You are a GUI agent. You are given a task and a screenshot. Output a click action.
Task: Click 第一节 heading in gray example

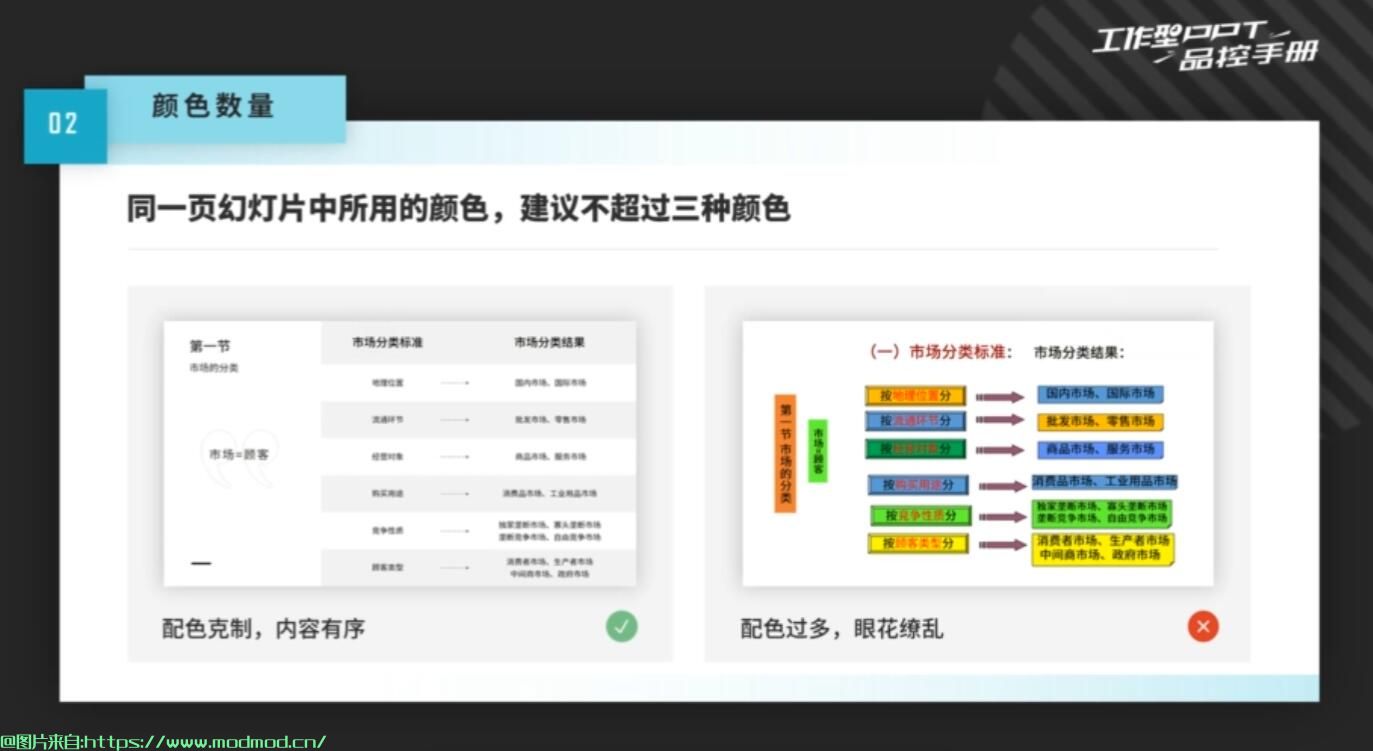pyautogui.click(x=210, y=346)
